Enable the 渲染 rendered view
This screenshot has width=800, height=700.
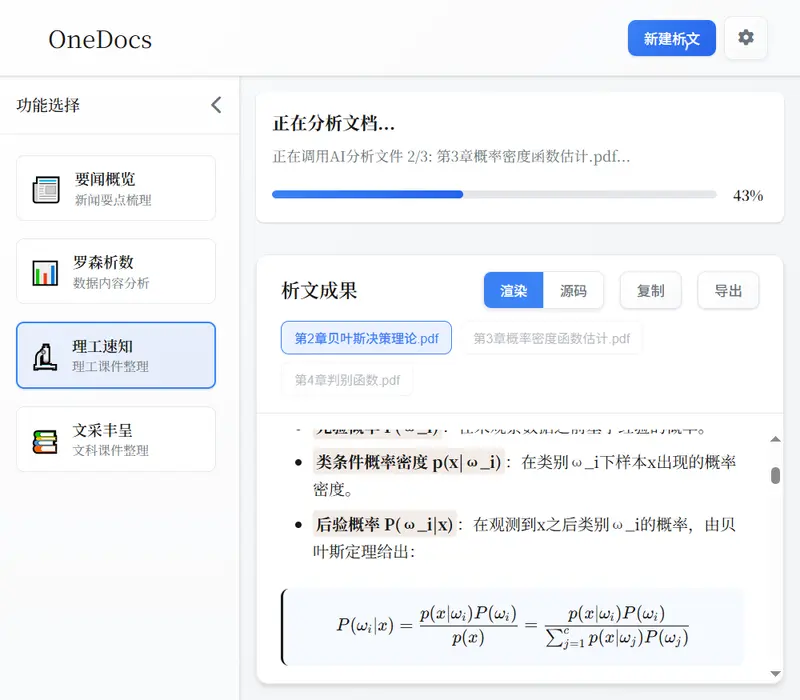tap(513, 290)
